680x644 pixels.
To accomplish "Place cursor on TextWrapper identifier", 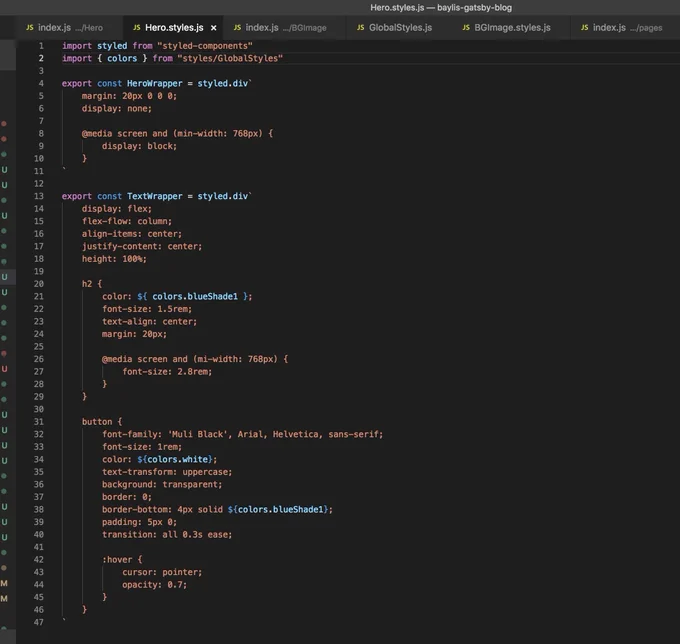I will (154, 196).
